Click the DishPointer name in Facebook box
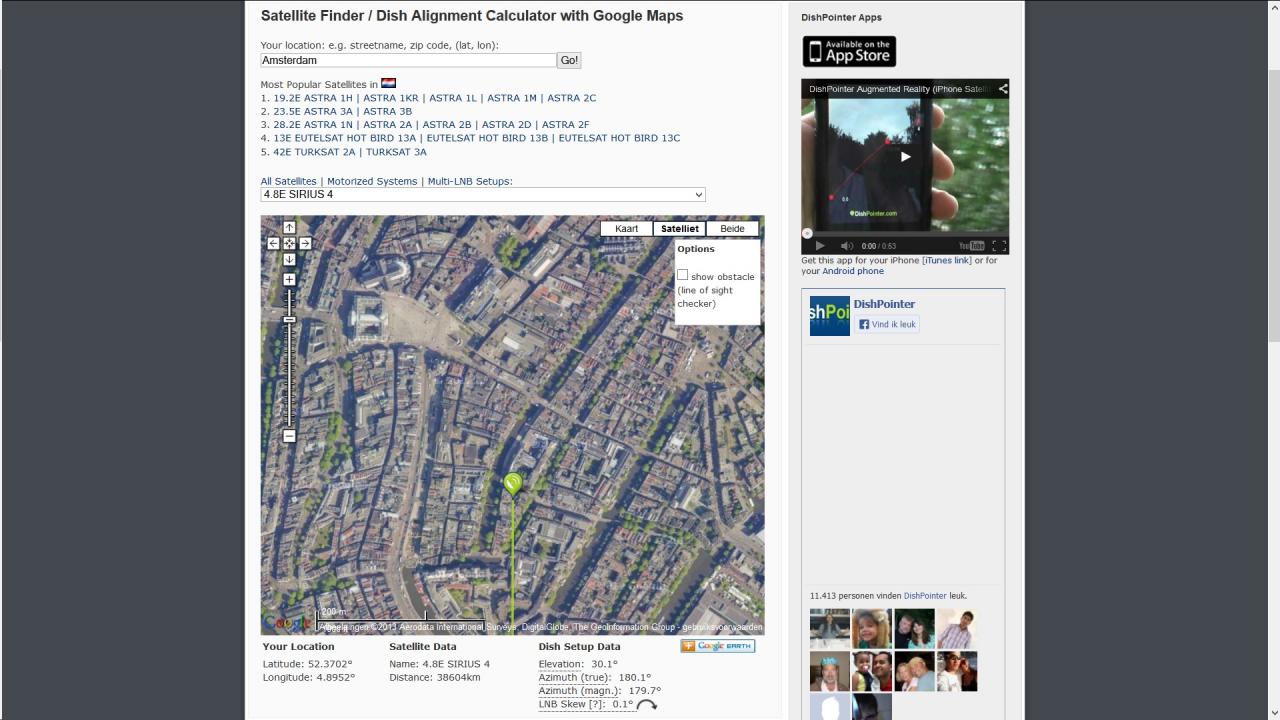The height and width of the screenshot is (720, 1280). tap(884, 304)
